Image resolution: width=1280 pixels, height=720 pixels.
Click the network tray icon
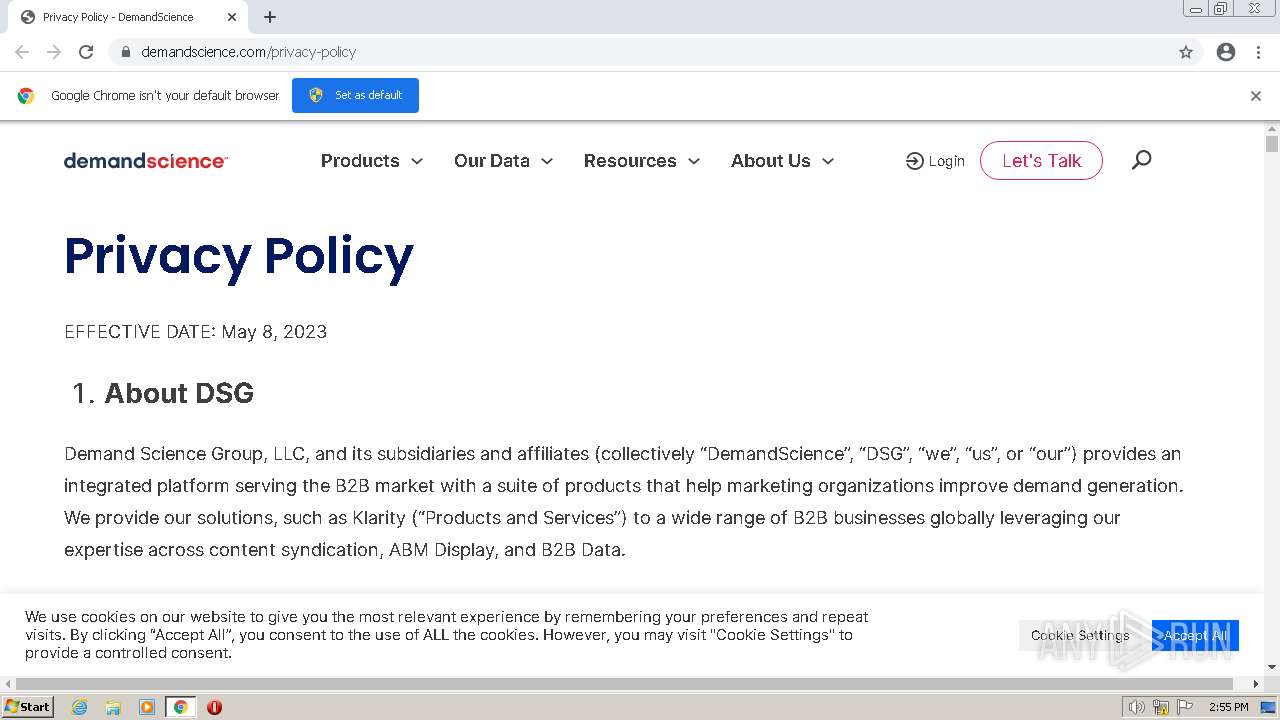[1161, 707]
